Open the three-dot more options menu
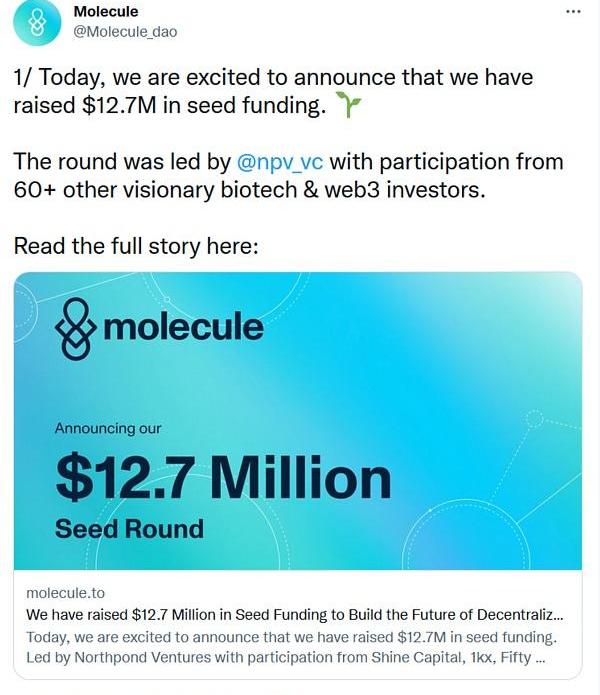The width and height of the screenshot is (600, 695). tap(573, 11)
